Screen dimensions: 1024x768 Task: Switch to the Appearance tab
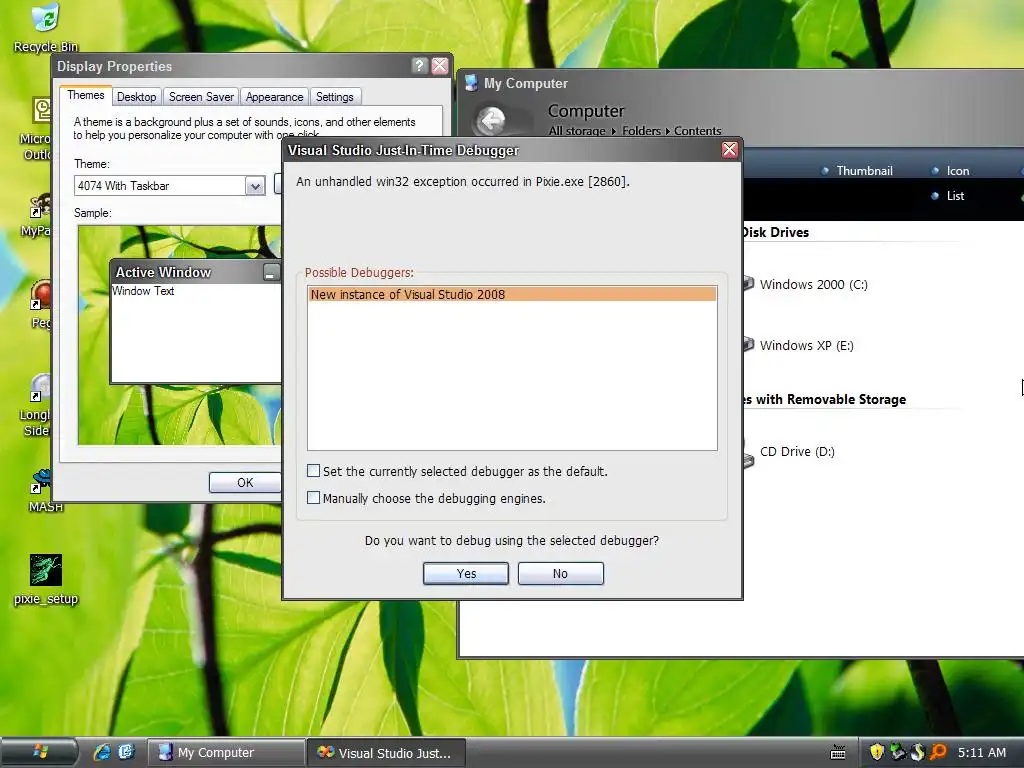(x=274, y=97)
